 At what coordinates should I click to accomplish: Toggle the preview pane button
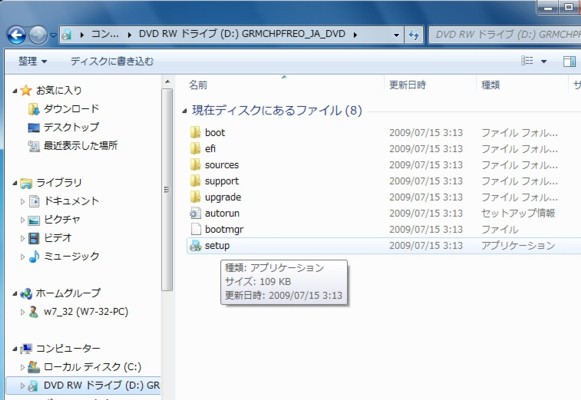tap(569, 61)
